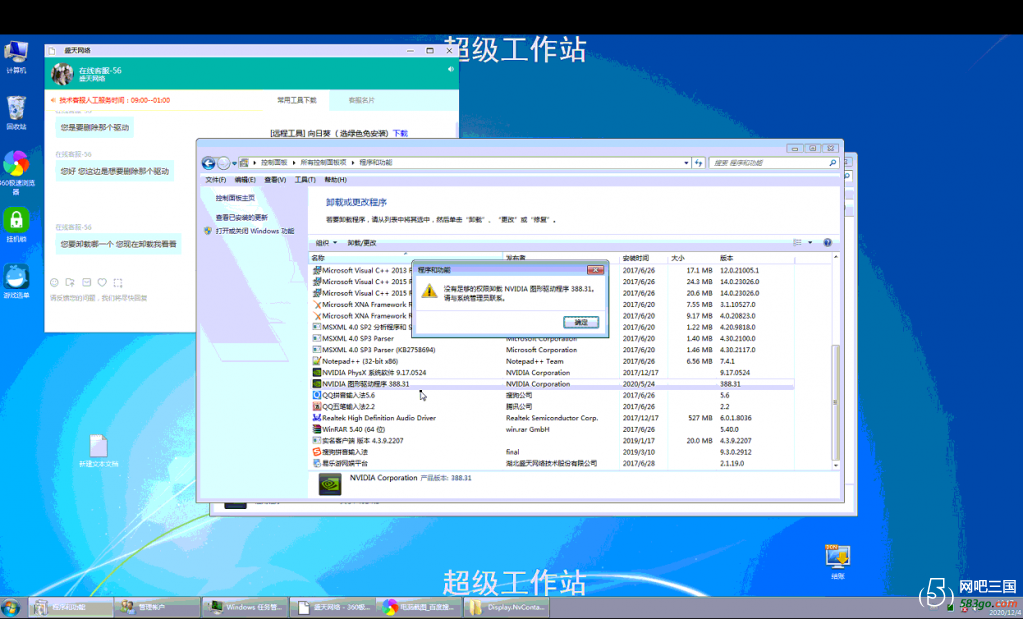This screenshot has height=619, width=1023.
Task: Sort by the 版本 column header
Action: click(x=726, y=258)
